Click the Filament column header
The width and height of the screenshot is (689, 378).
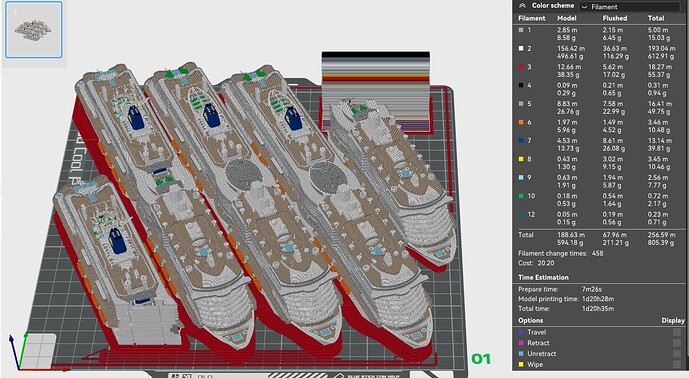click(x=532, y=18)
